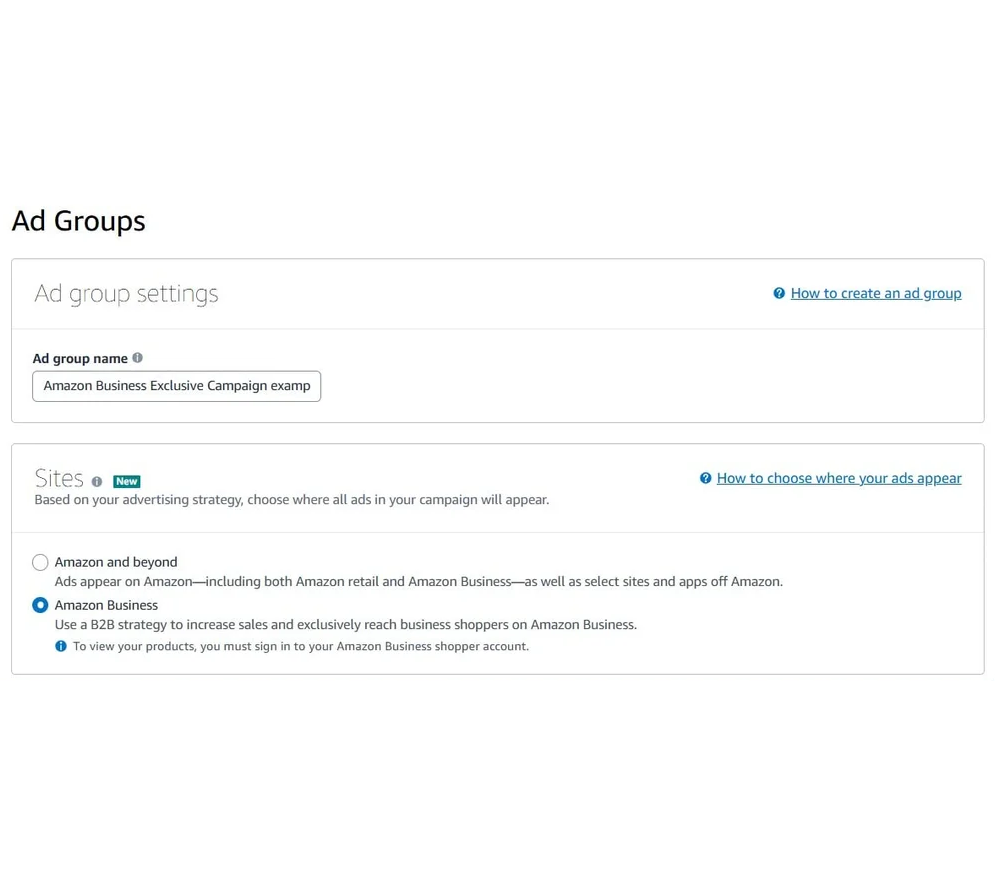
Task: Click the 'Ads appear on Amazon' description text
Action: pos(418,581)
